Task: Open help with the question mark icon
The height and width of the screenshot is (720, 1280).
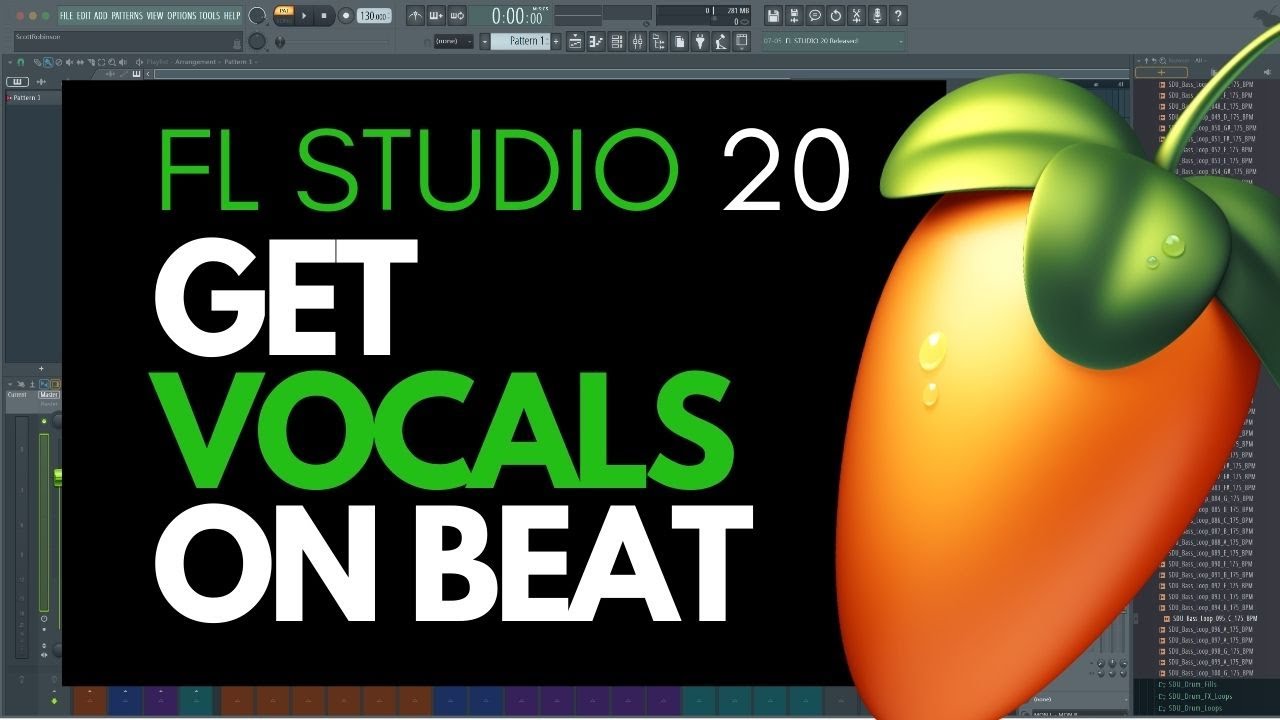Action: (898, 16)
